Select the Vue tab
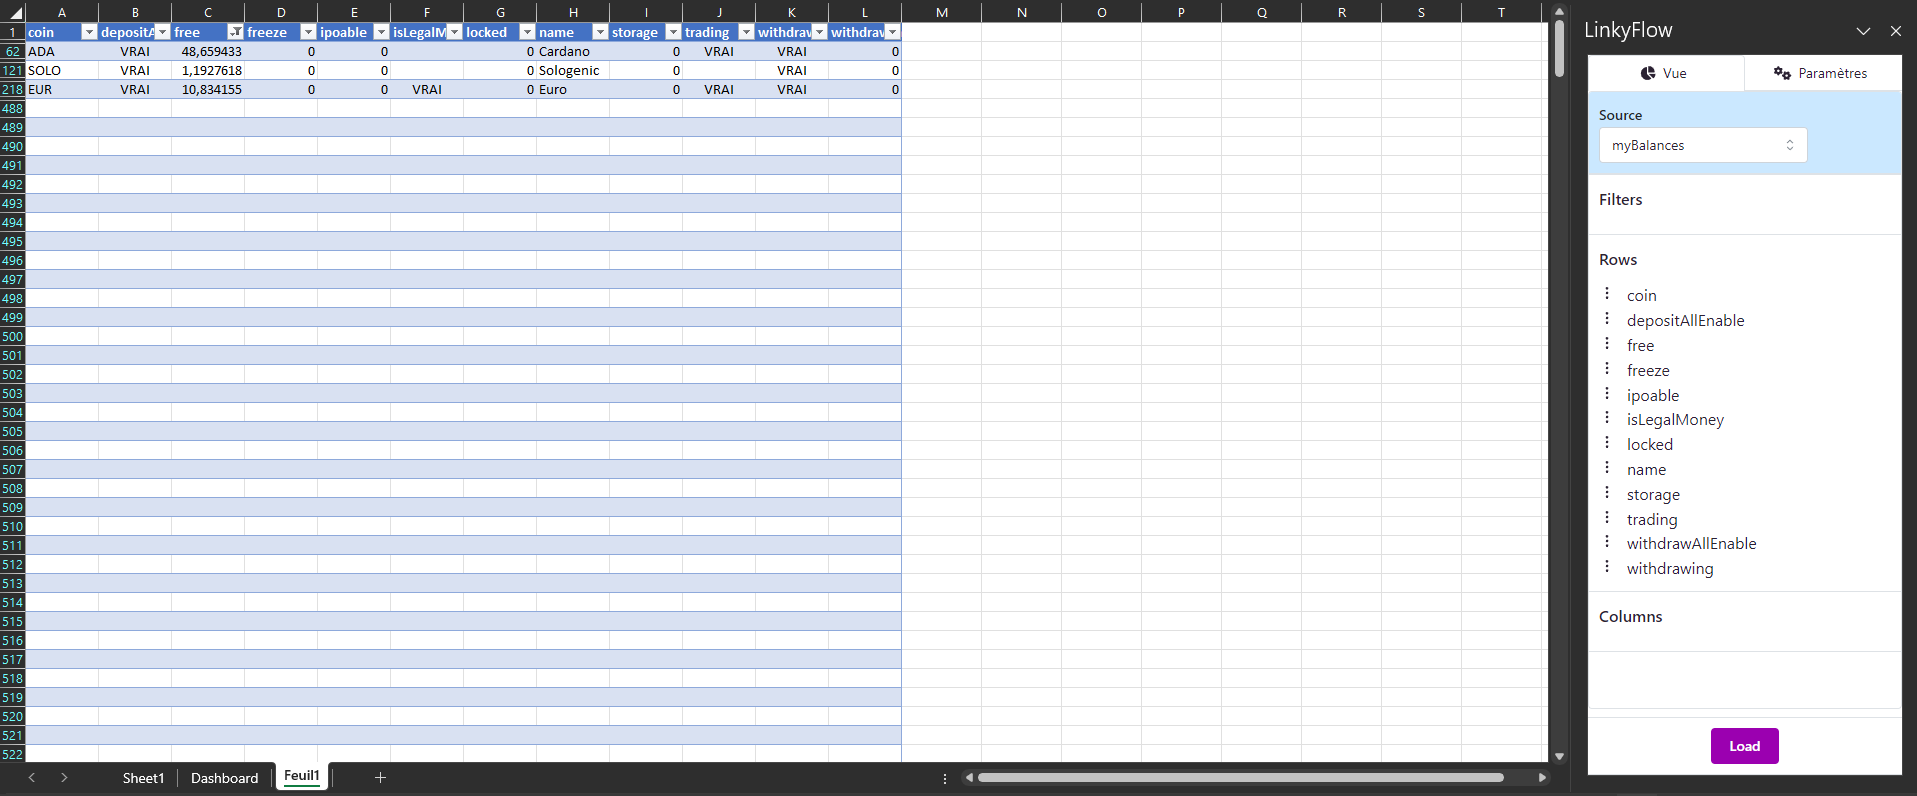The height and width of the screenshot is (796, 1917). (1665, 73)
